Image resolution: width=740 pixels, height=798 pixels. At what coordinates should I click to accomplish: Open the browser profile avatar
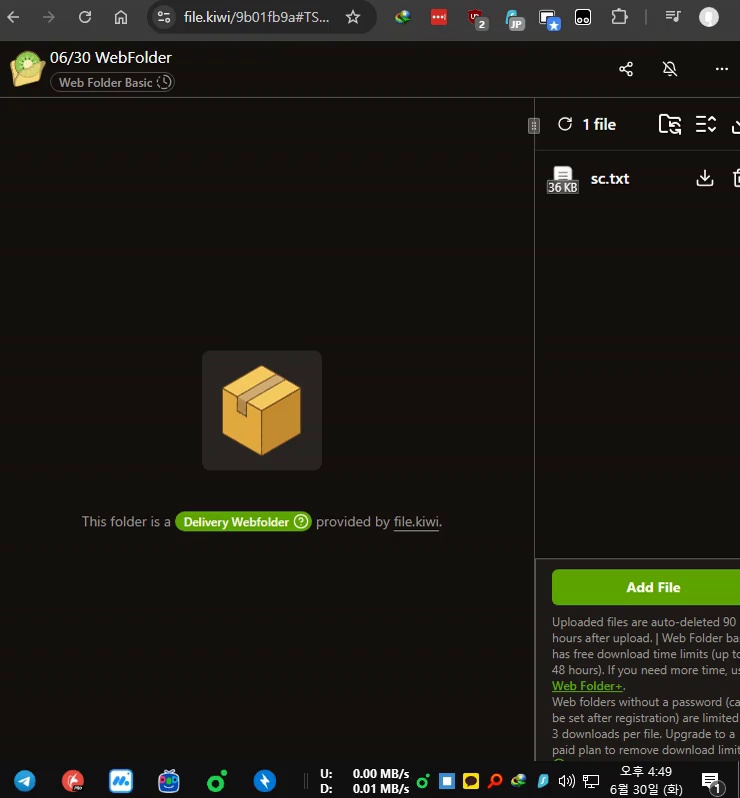coord(708,17)
